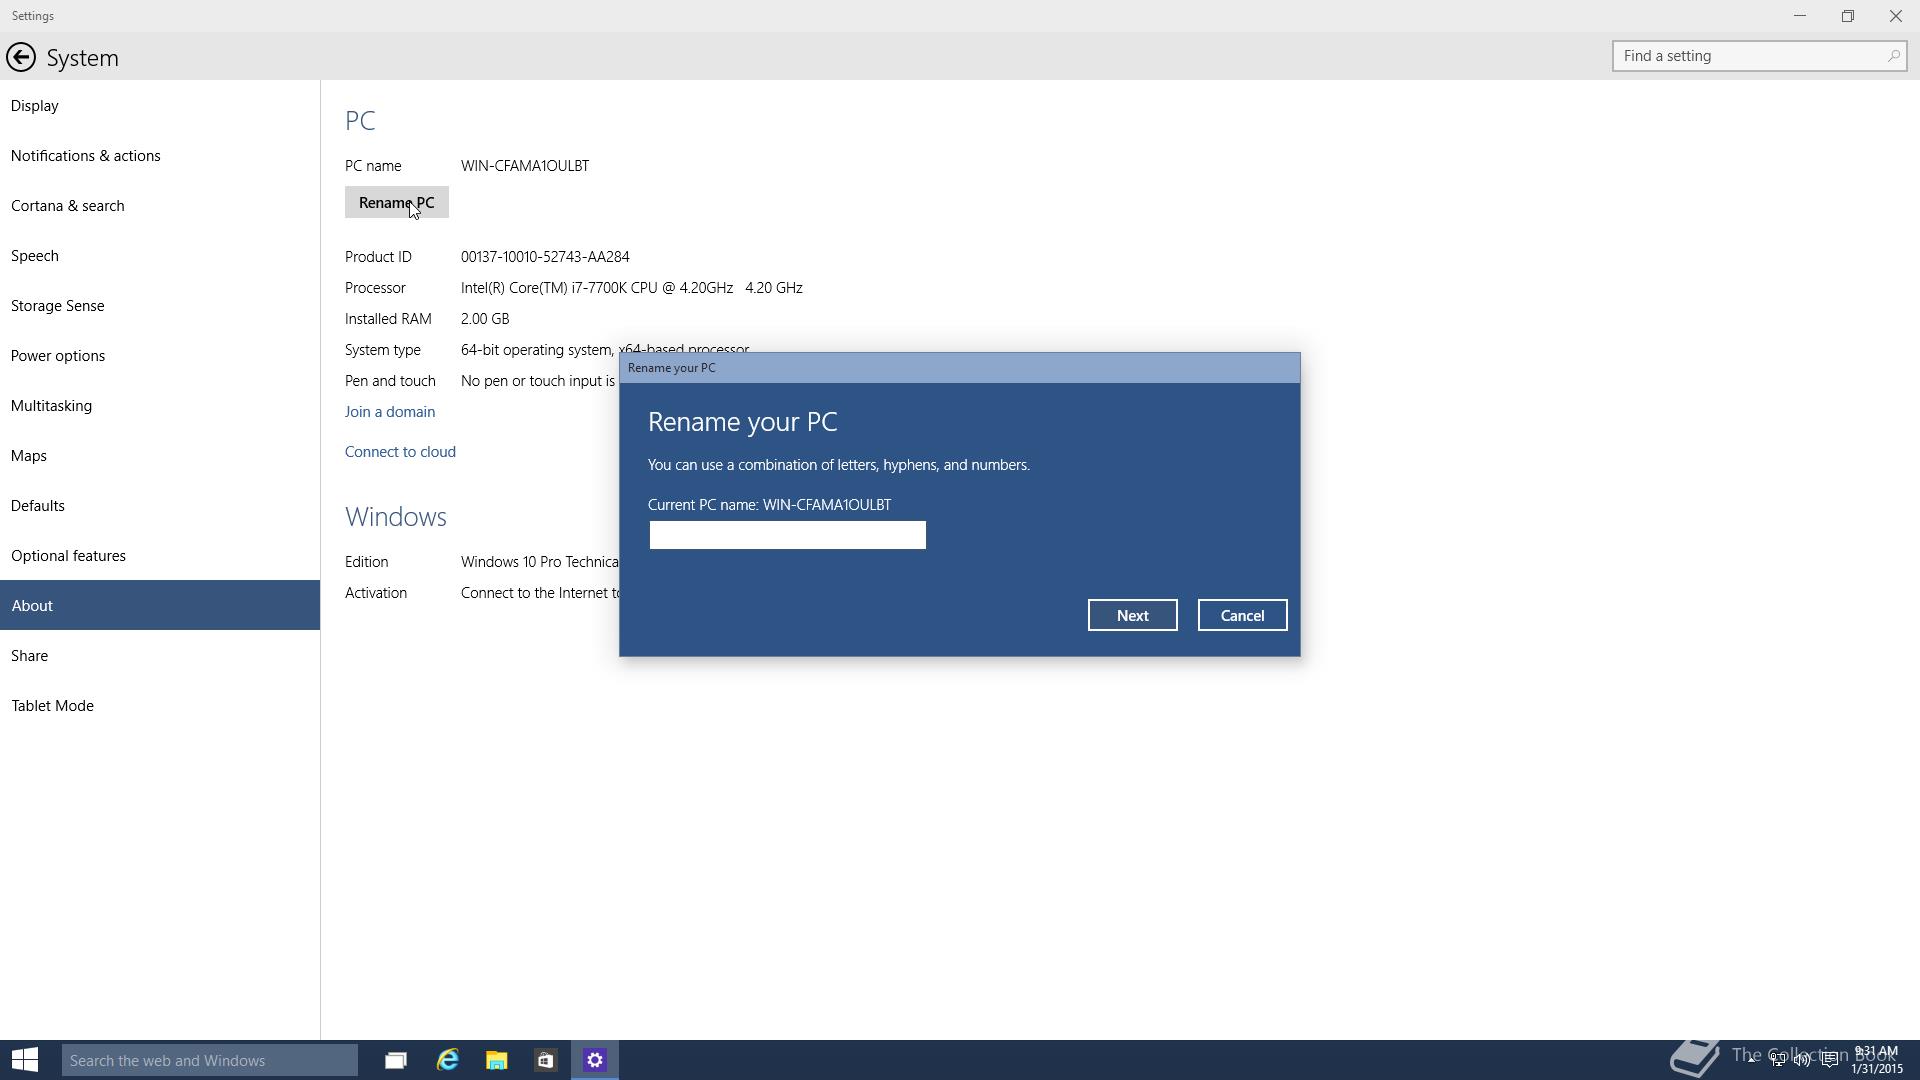Screen dimensions: 1920x1080
Task: Open the Windows Start menu
Action: pyautogui.click(x=25, y=1060)
